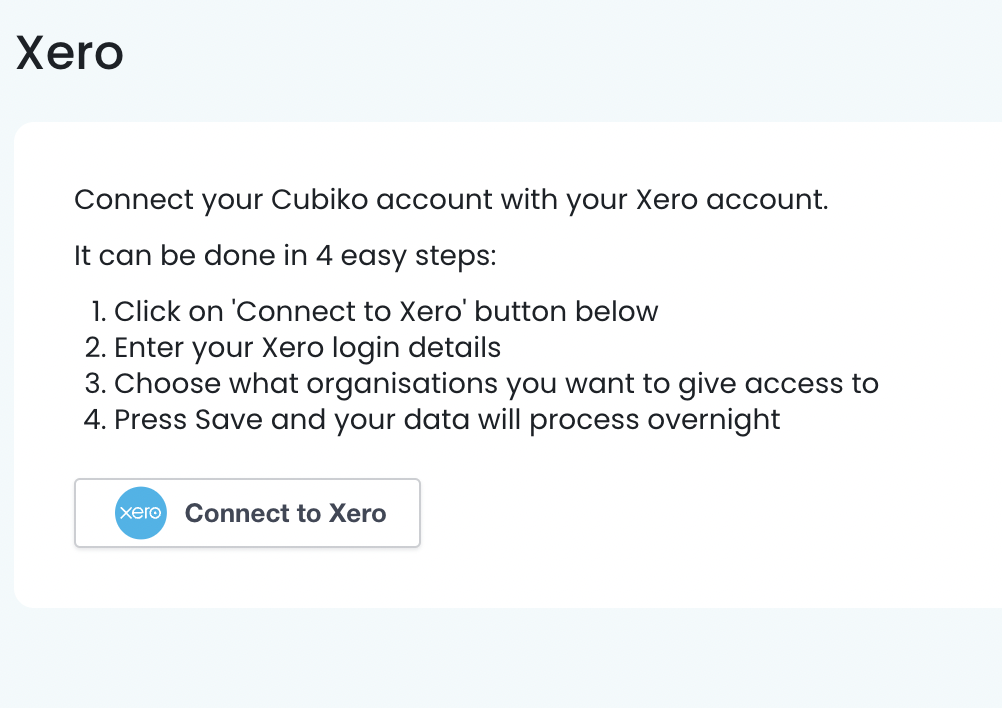
Task: Click the Connect to Xero label text
Action: (x=285, y=513)
